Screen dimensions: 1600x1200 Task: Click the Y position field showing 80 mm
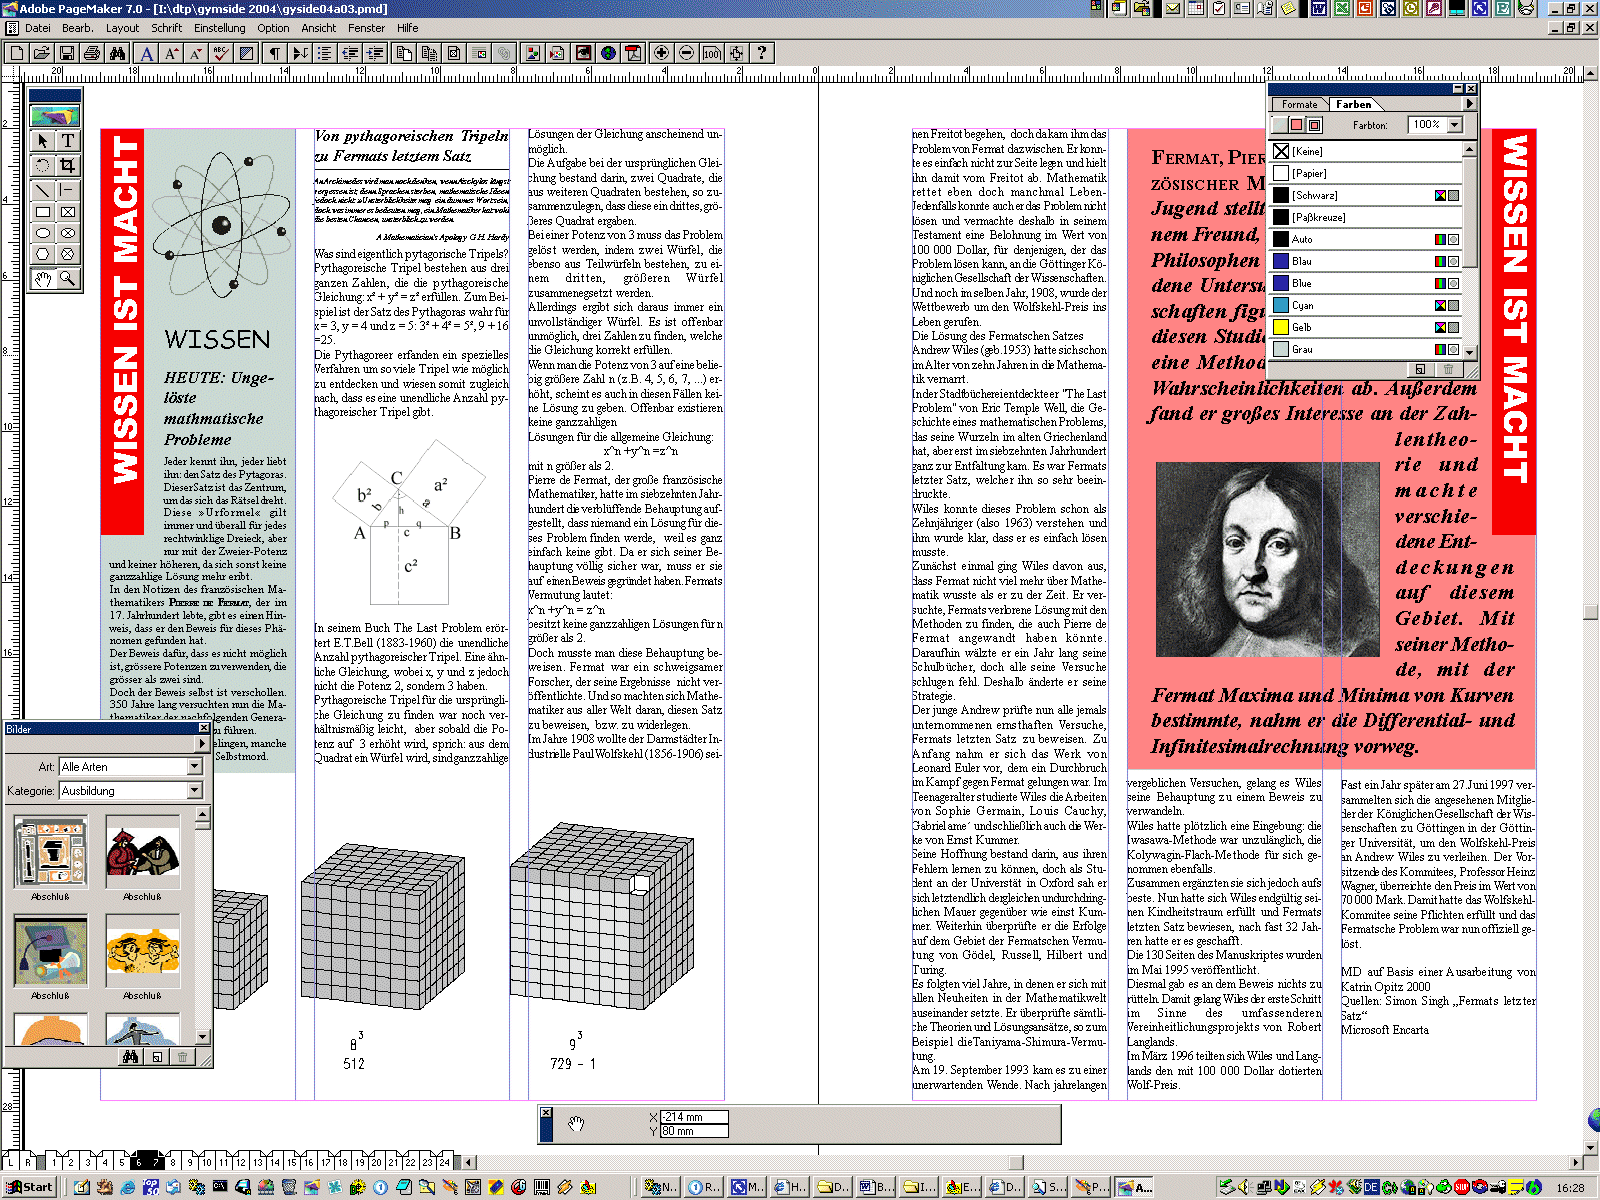coord(693,1131)
